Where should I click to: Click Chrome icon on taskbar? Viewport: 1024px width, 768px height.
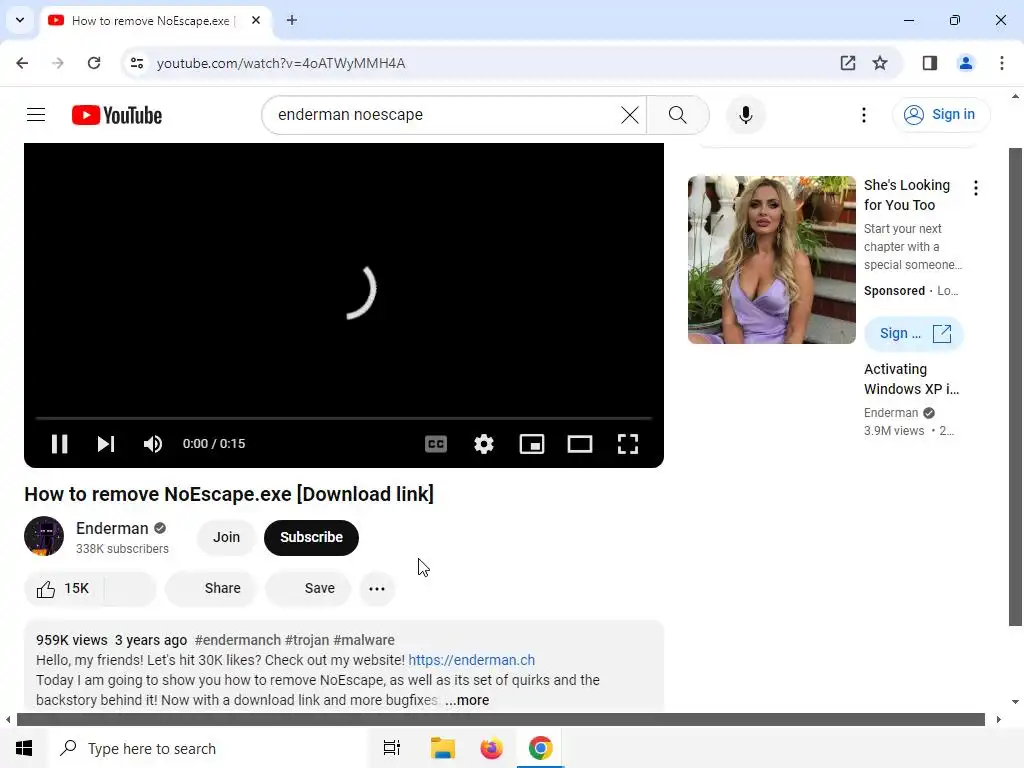point(540,748)
